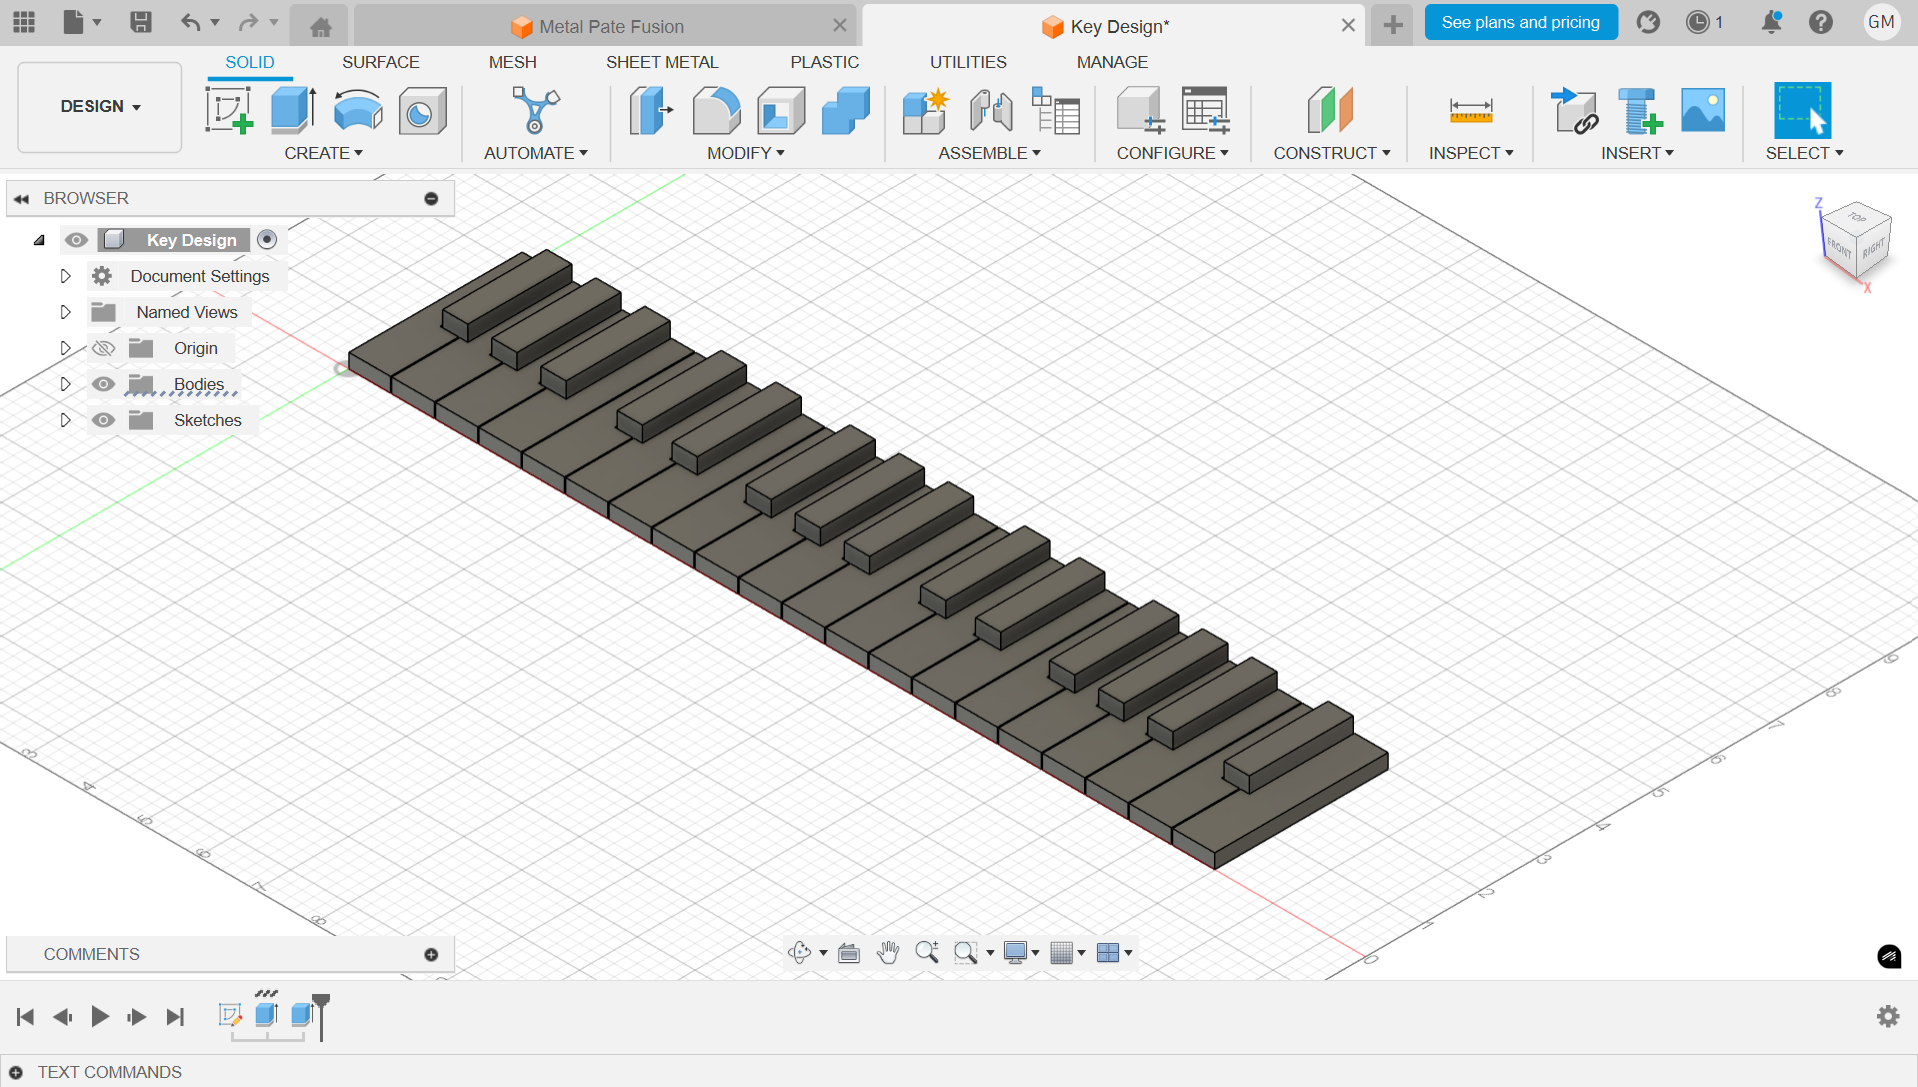Play the timeline
Screen dimensions: 1918x1087
(100, 1016)
